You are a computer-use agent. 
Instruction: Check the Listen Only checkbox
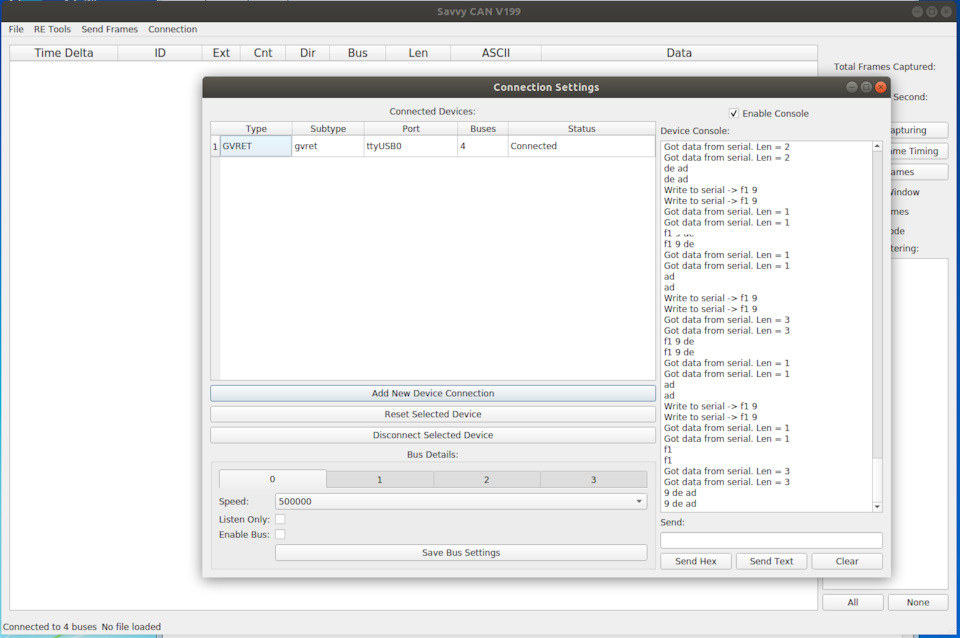[280, 519]
